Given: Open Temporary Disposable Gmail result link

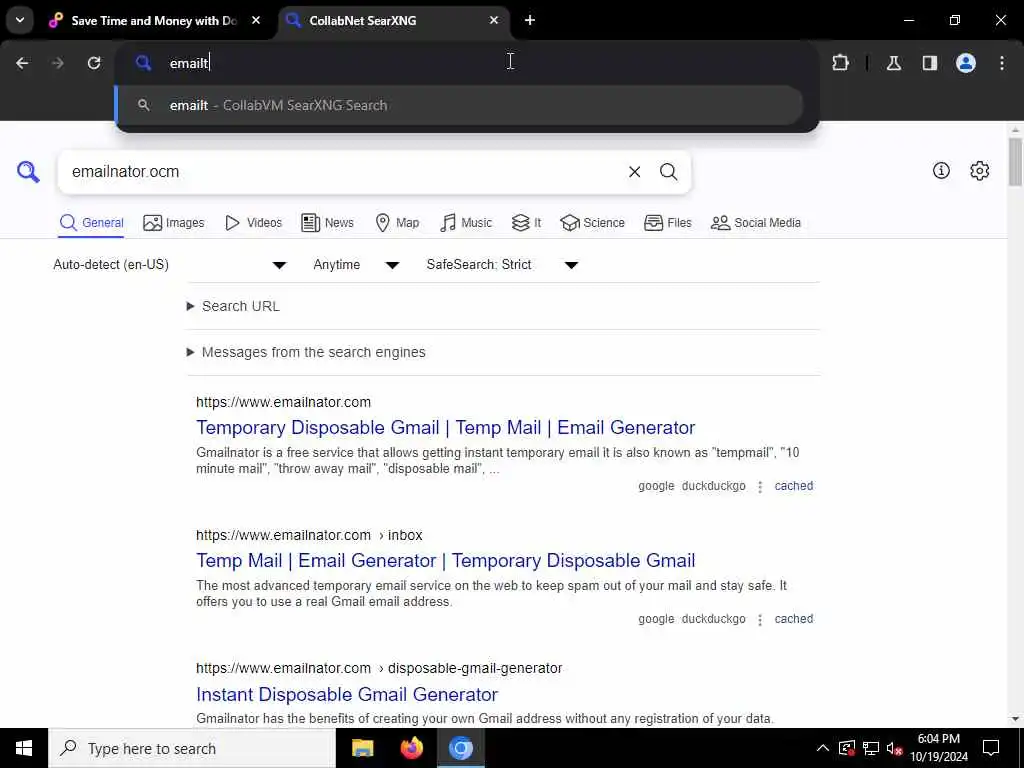Looking at the screenshot, I should click(445, 428).
